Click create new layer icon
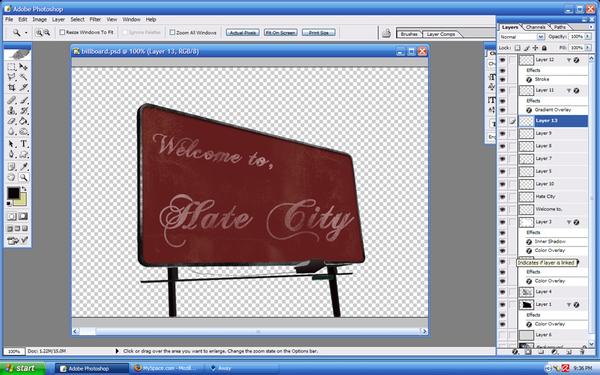This screenshot has height=375, width=600. [569, 351]
